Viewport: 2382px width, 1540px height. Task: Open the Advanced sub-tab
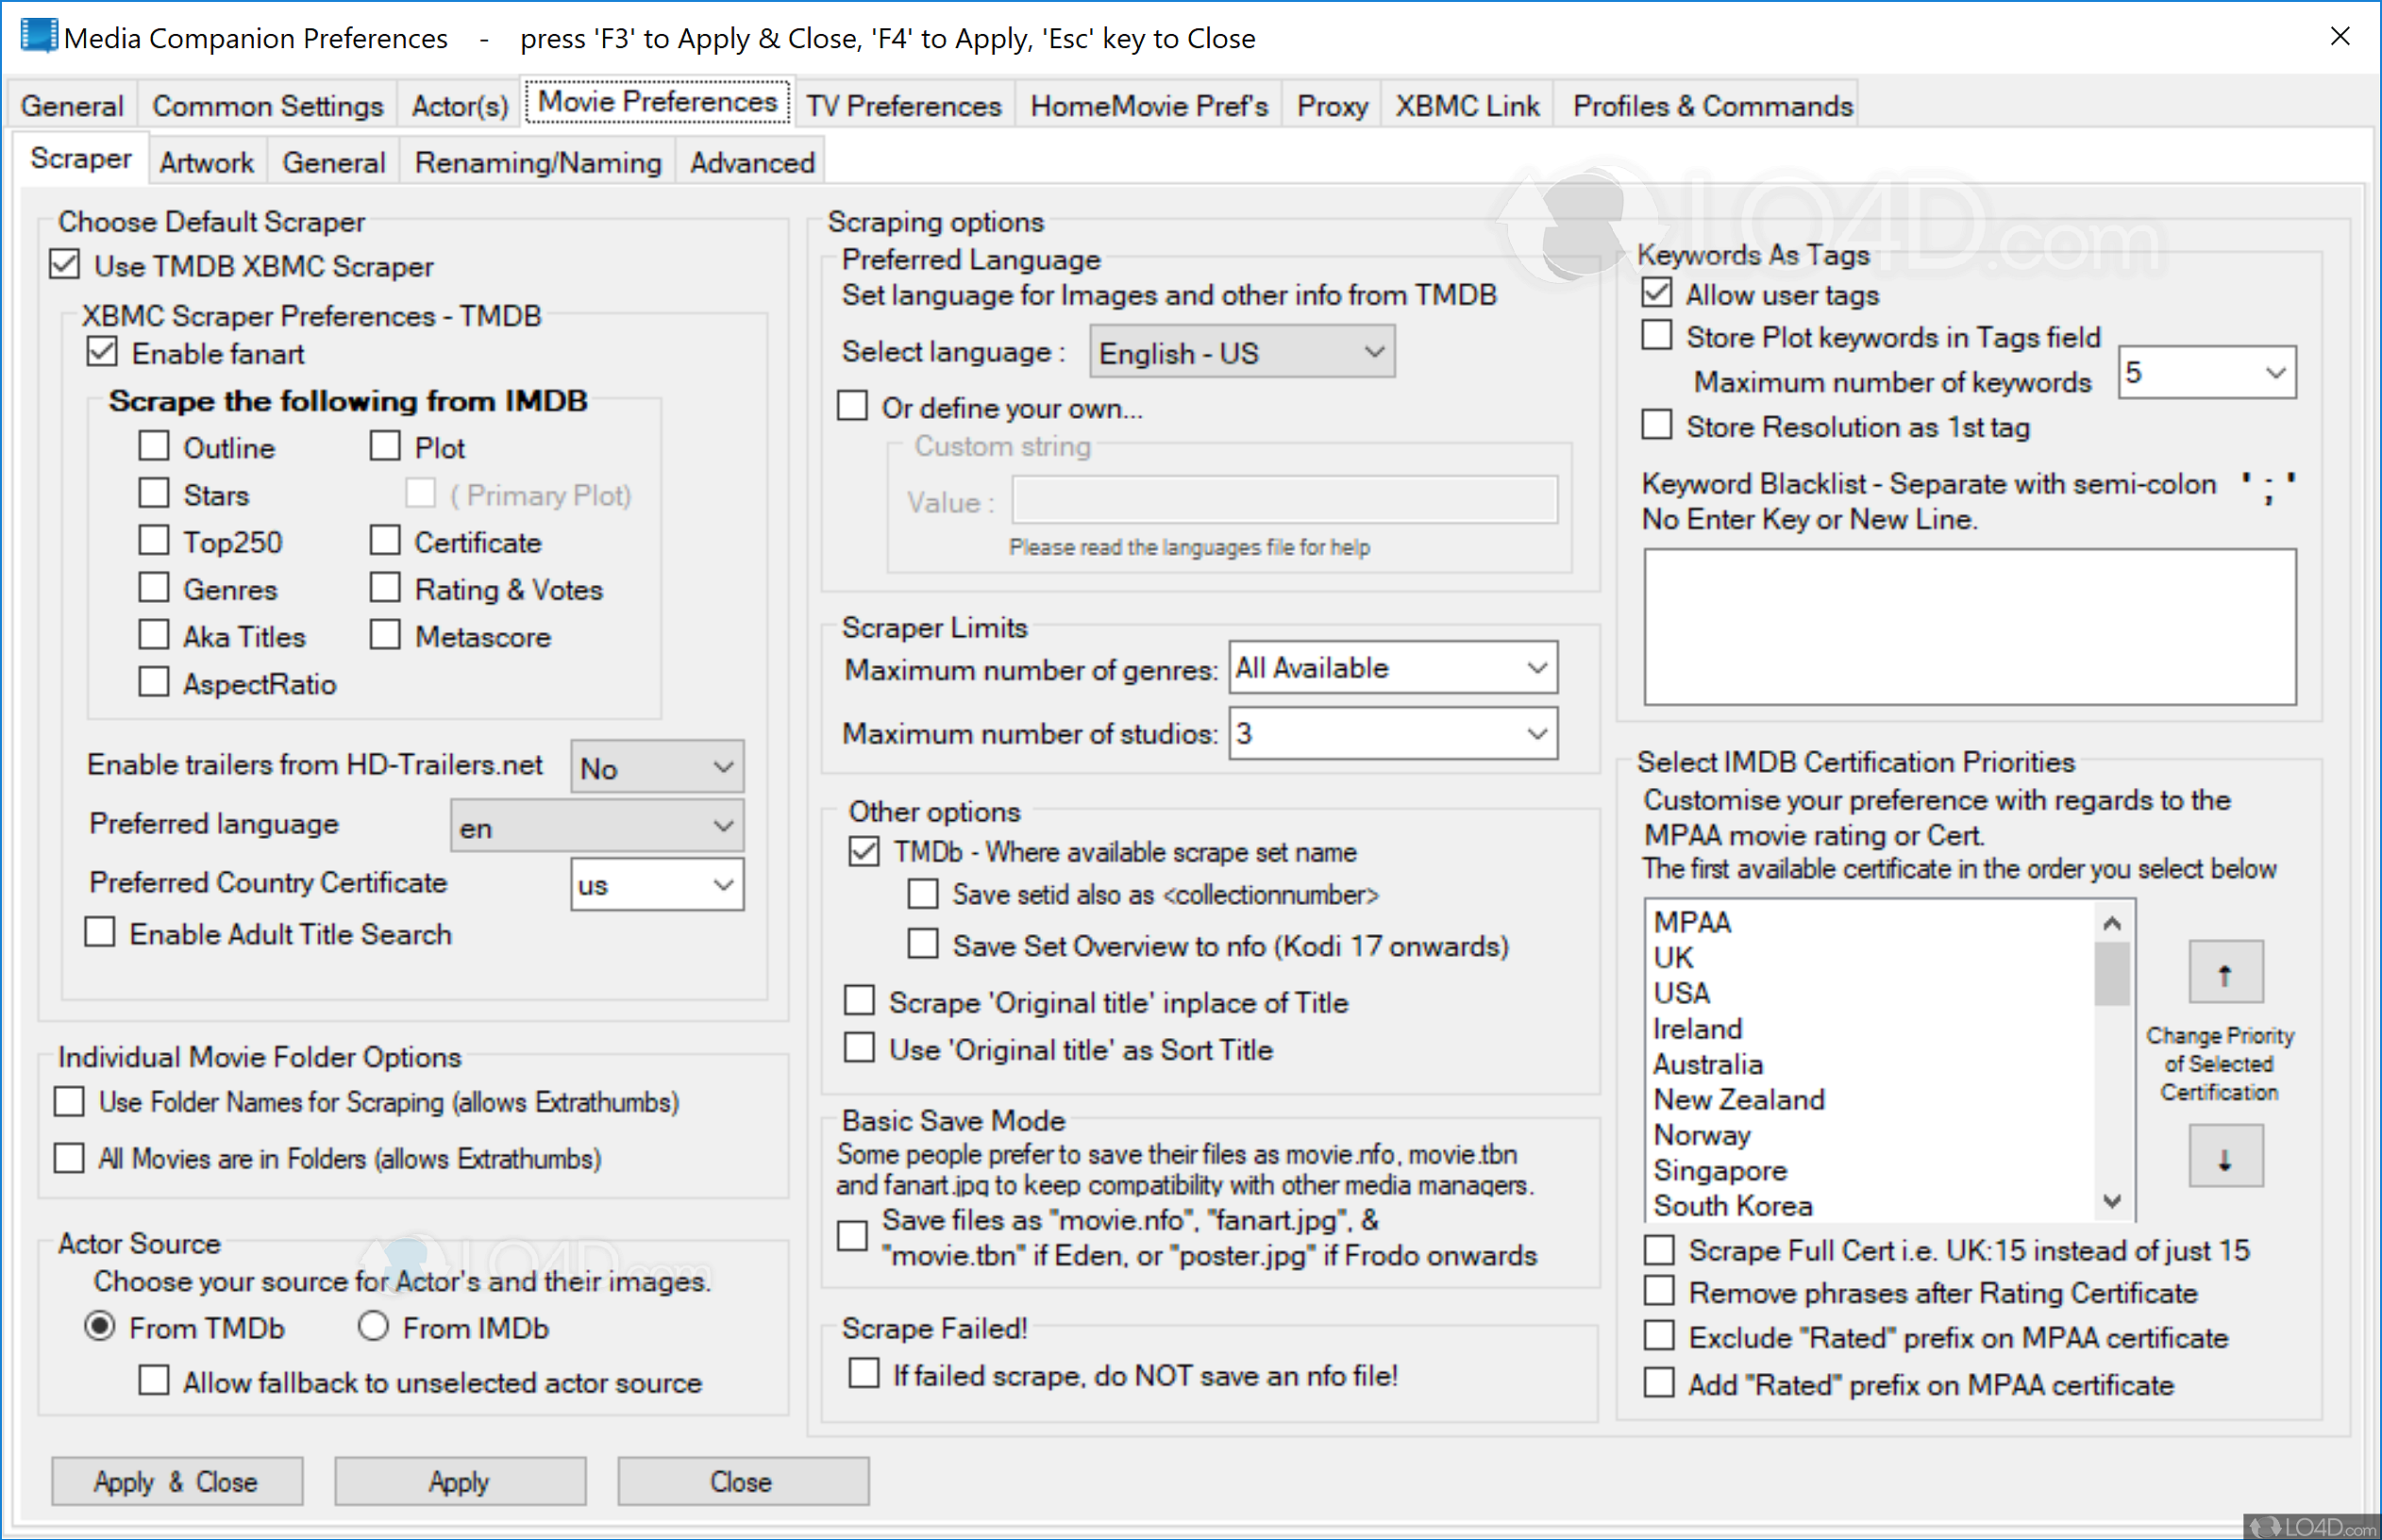(x=752, y=162)
